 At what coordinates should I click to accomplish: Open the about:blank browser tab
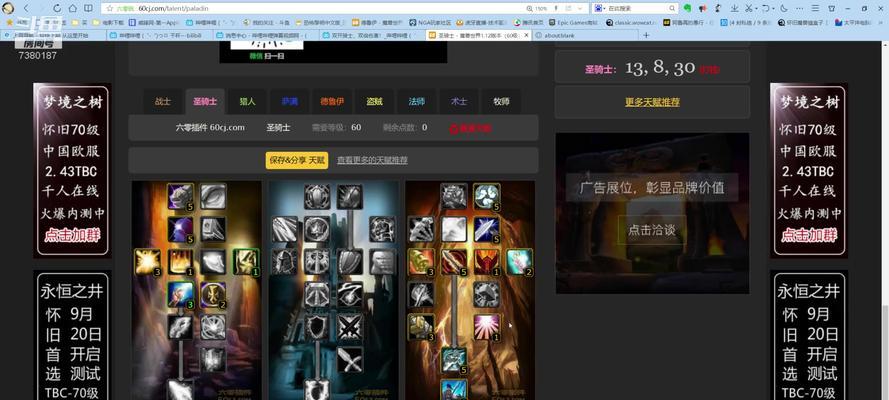[586, 35]
